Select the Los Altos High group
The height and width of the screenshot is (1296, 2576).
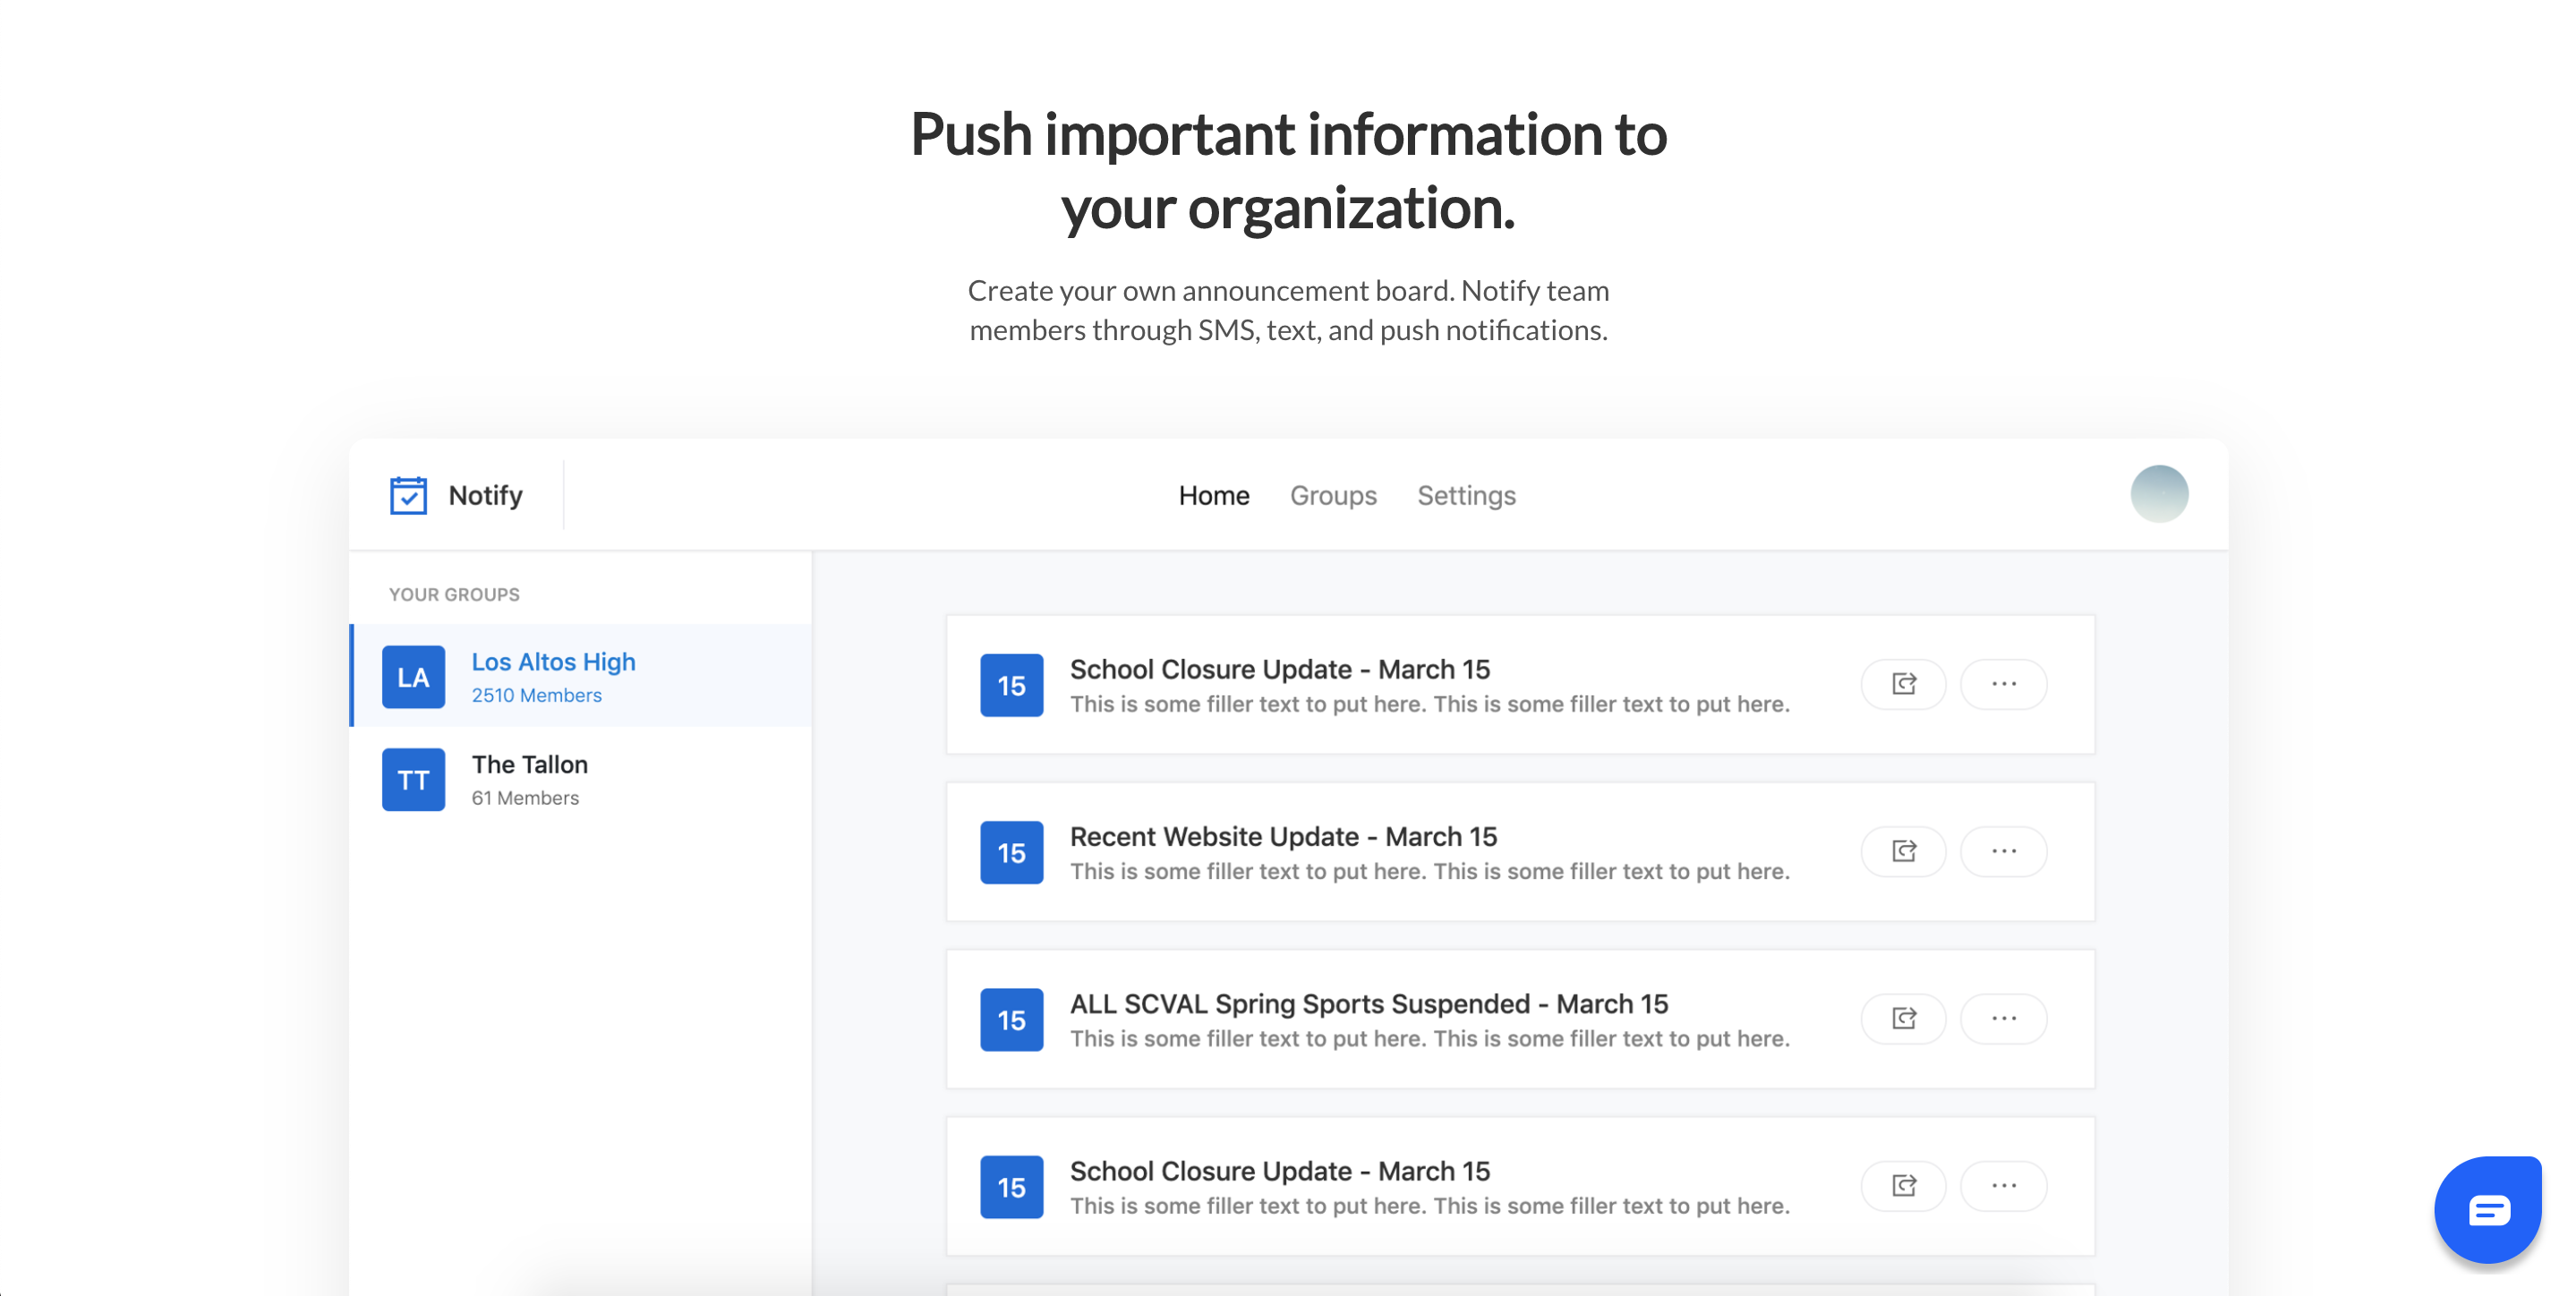pos(553,662)
